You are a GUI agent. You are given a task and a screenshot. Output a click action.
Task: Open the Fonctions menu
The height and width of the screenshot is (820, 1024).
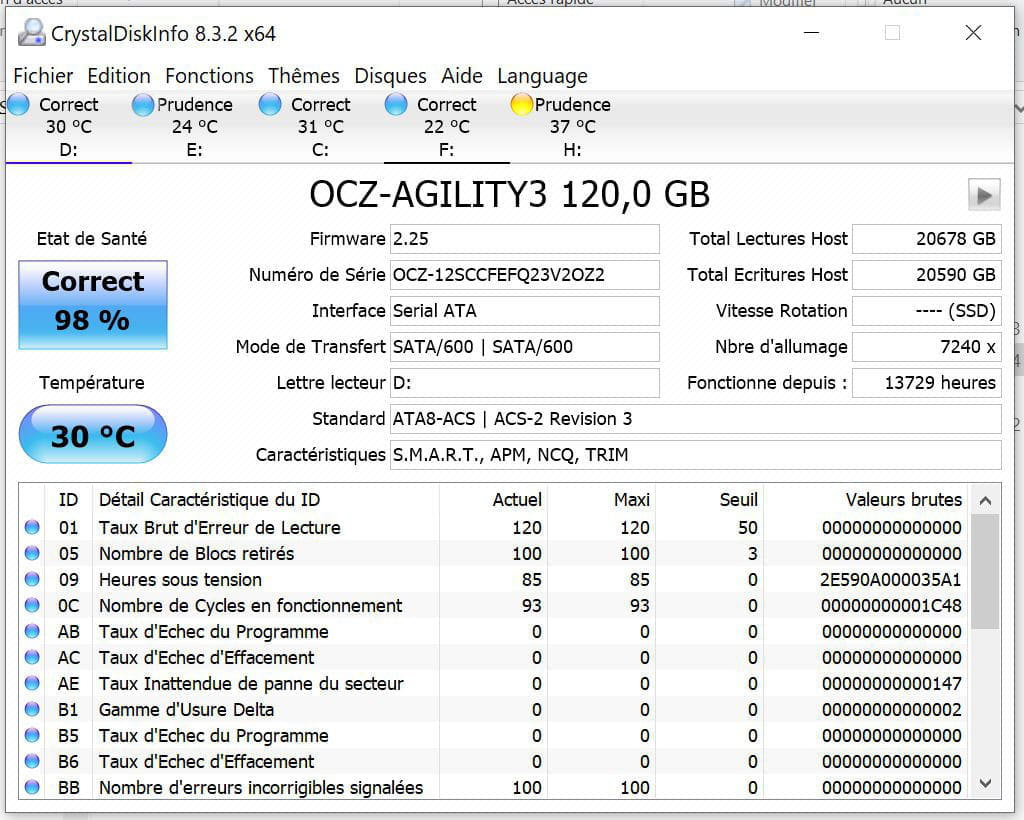[x=209, y=76]
